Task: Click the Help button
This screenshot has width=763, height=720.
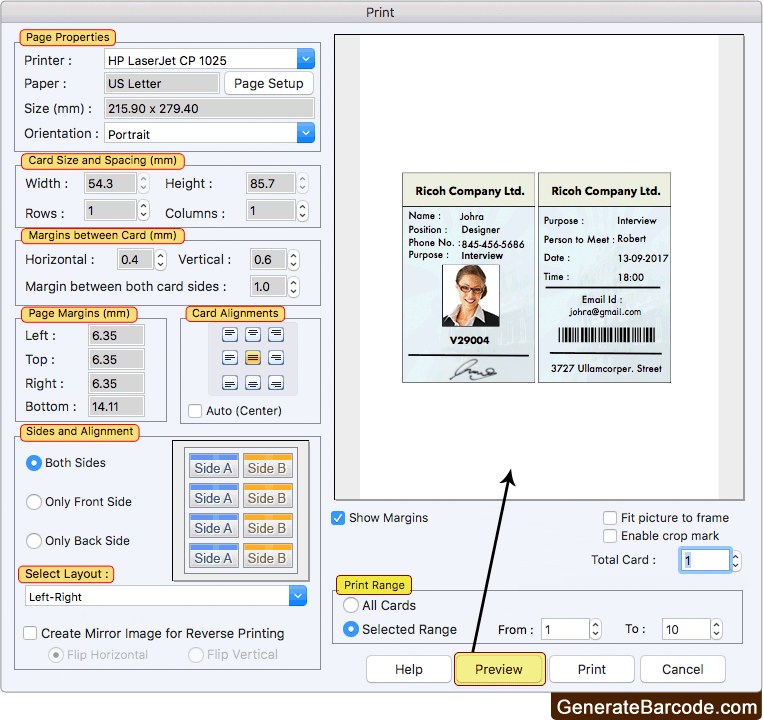Action: [409, 669]
